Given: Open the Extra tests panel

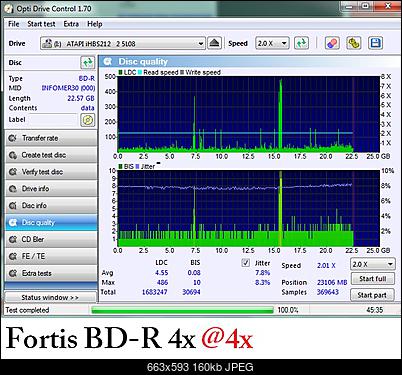Looking at the screenshot, I should [x=51, y=273].
